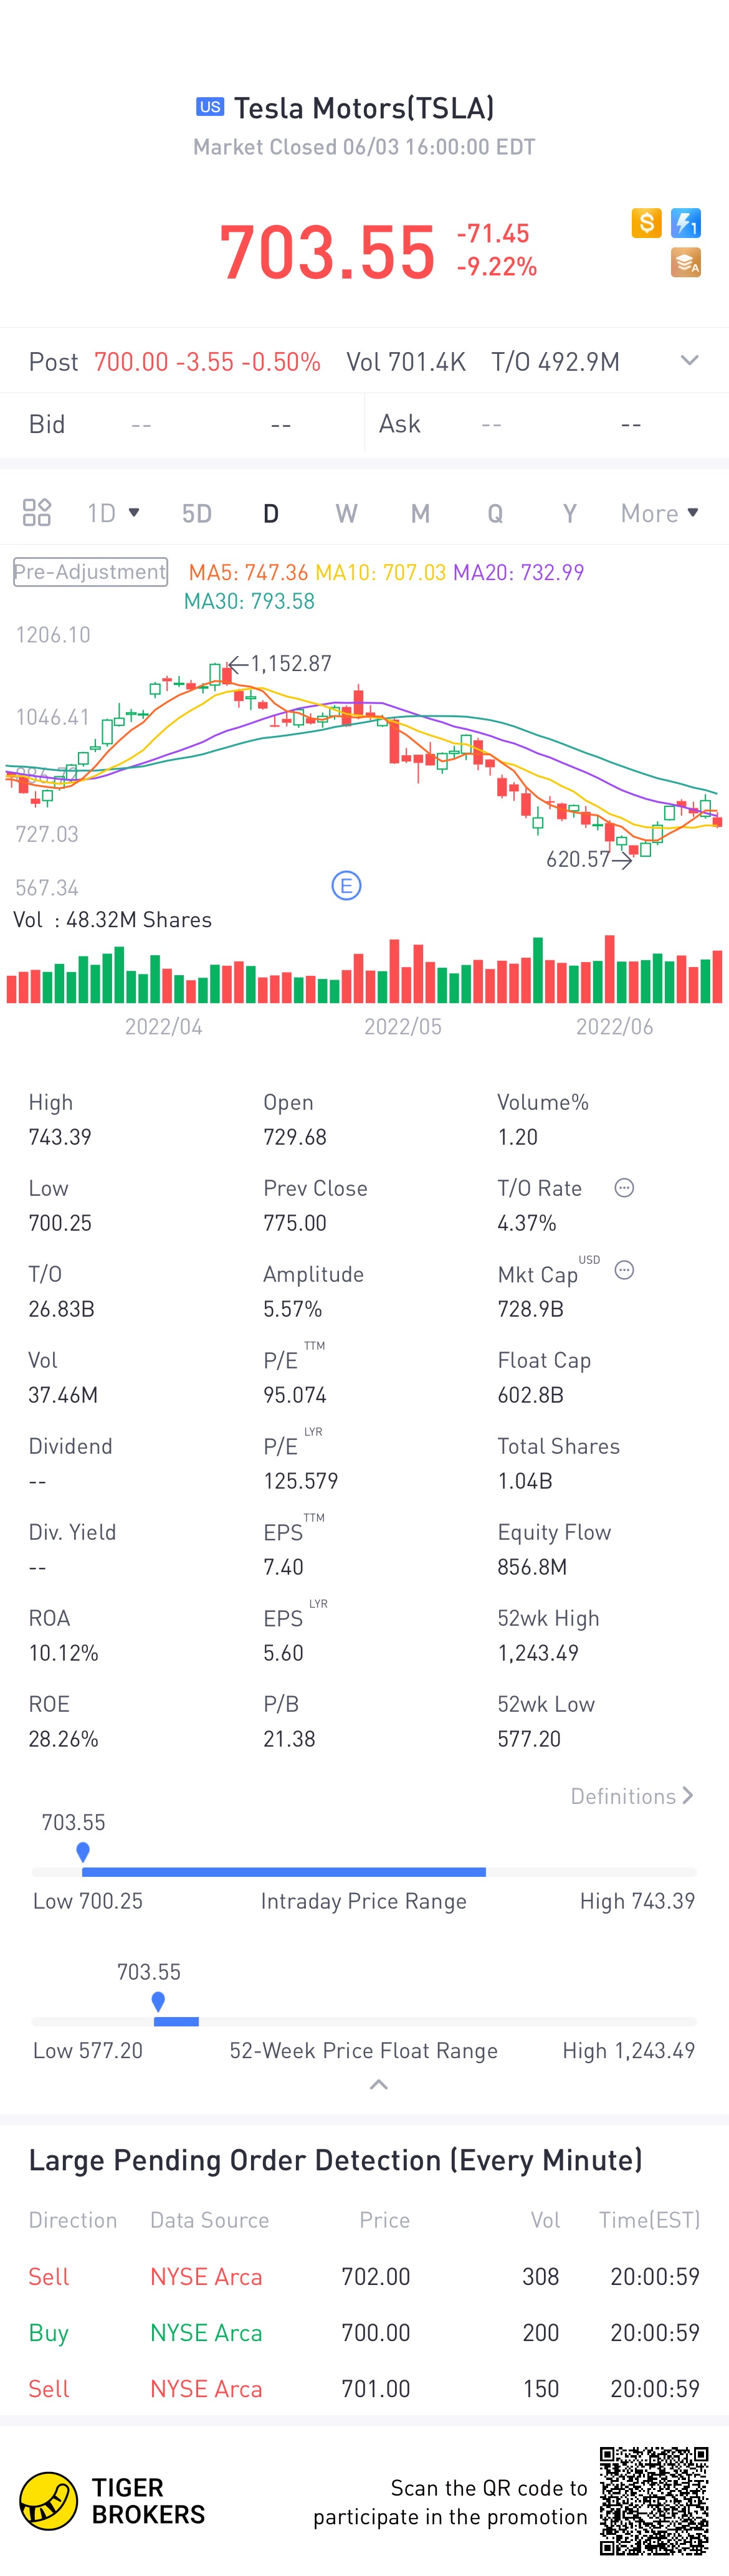Viewport: 729px width, 2576px height.
Task: Click the brown stacked layers icon
Action: (x=686, y=263)
